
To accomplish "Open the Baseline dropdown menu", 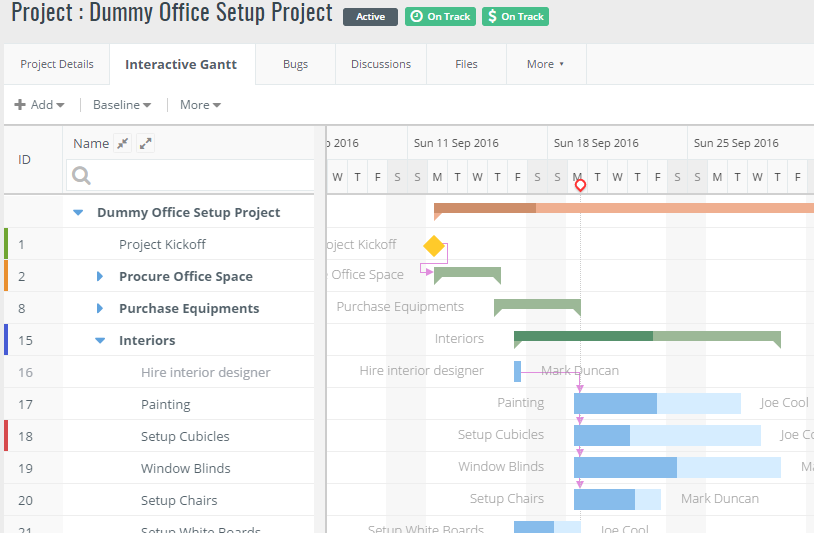I will tap(122, 105).
